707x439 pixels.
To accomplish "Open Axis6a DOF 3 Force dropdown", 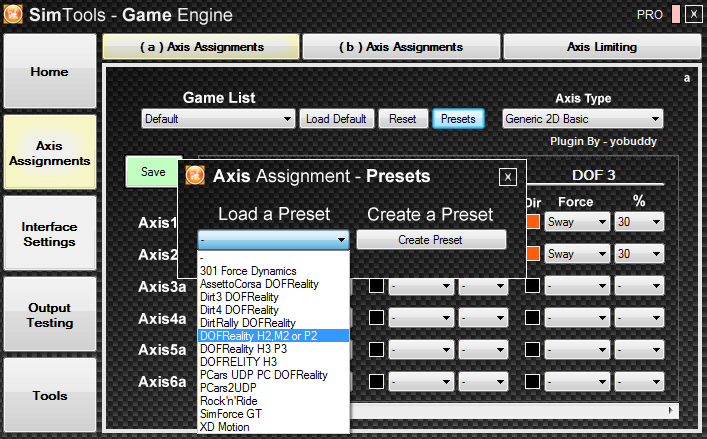I will click(x=577, y=382).
